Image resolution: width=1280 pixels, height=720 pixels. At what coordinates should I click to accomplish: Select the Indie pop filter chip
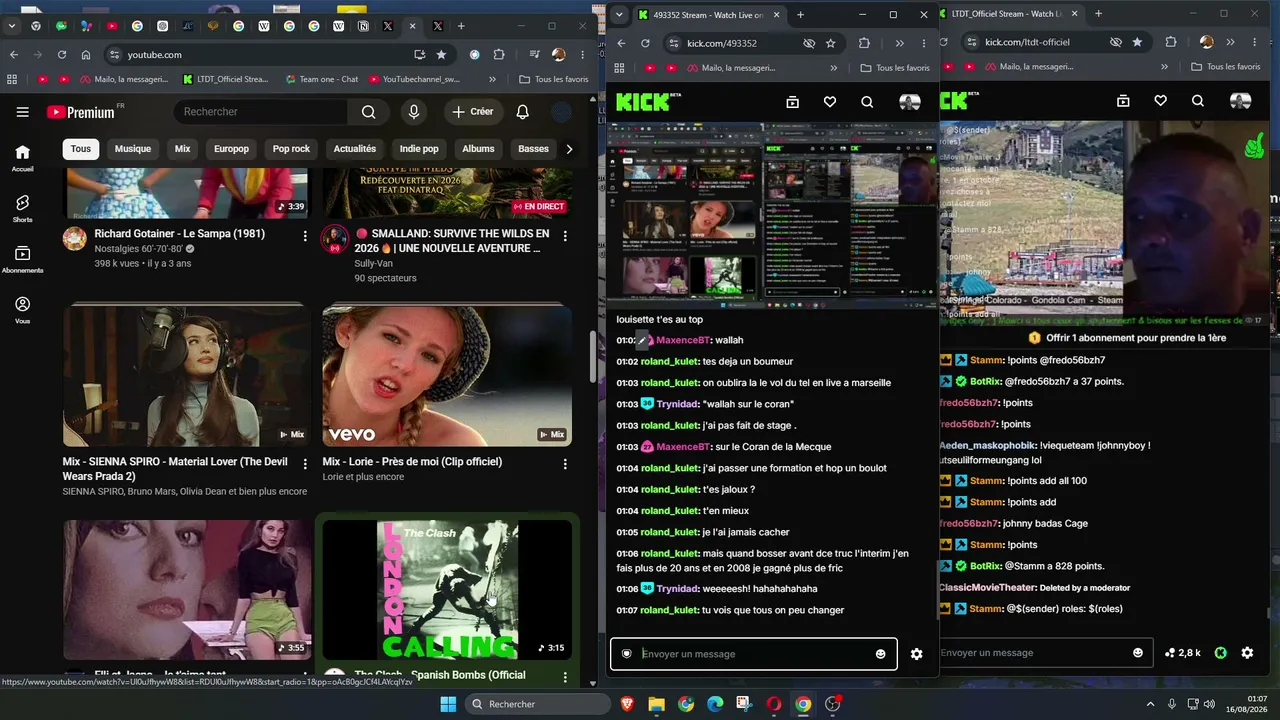(x=419, y=149)
